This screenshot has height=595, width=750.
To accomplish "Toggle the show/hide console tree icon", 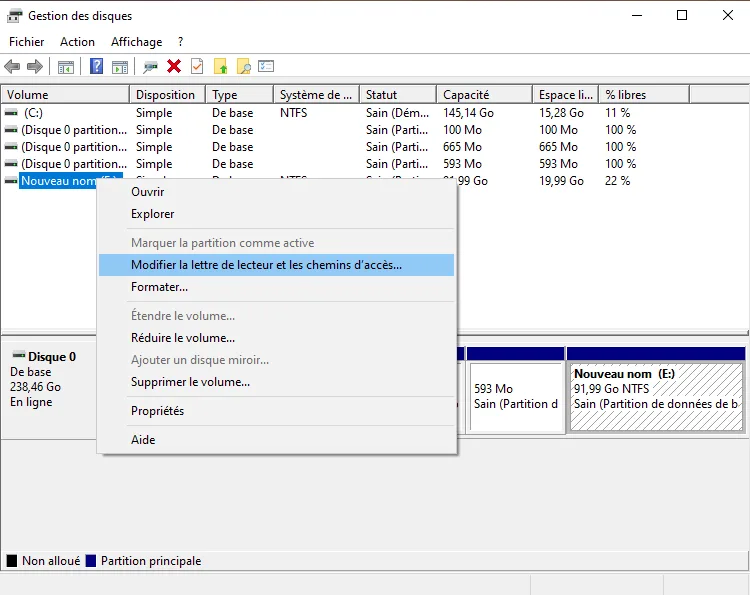I will (66, 67).
